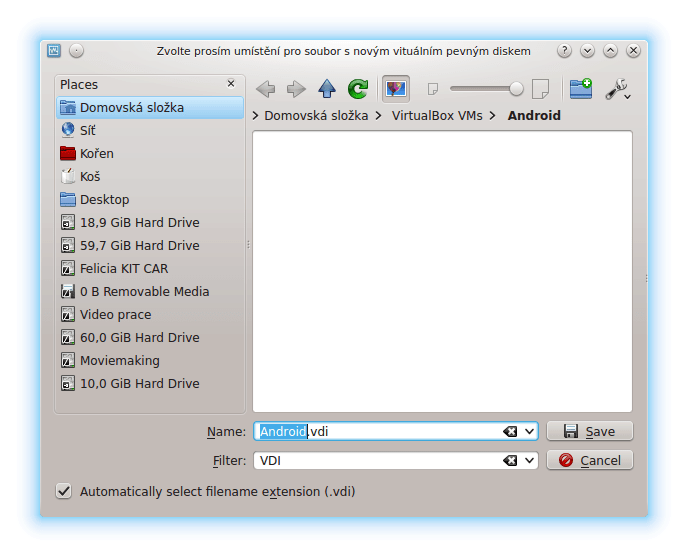Image resolution: width=688 pixels, height=557 pixels.
Task: Open Kořen root folder in Places
Action: pyautogui.click(x=150, y=154)
